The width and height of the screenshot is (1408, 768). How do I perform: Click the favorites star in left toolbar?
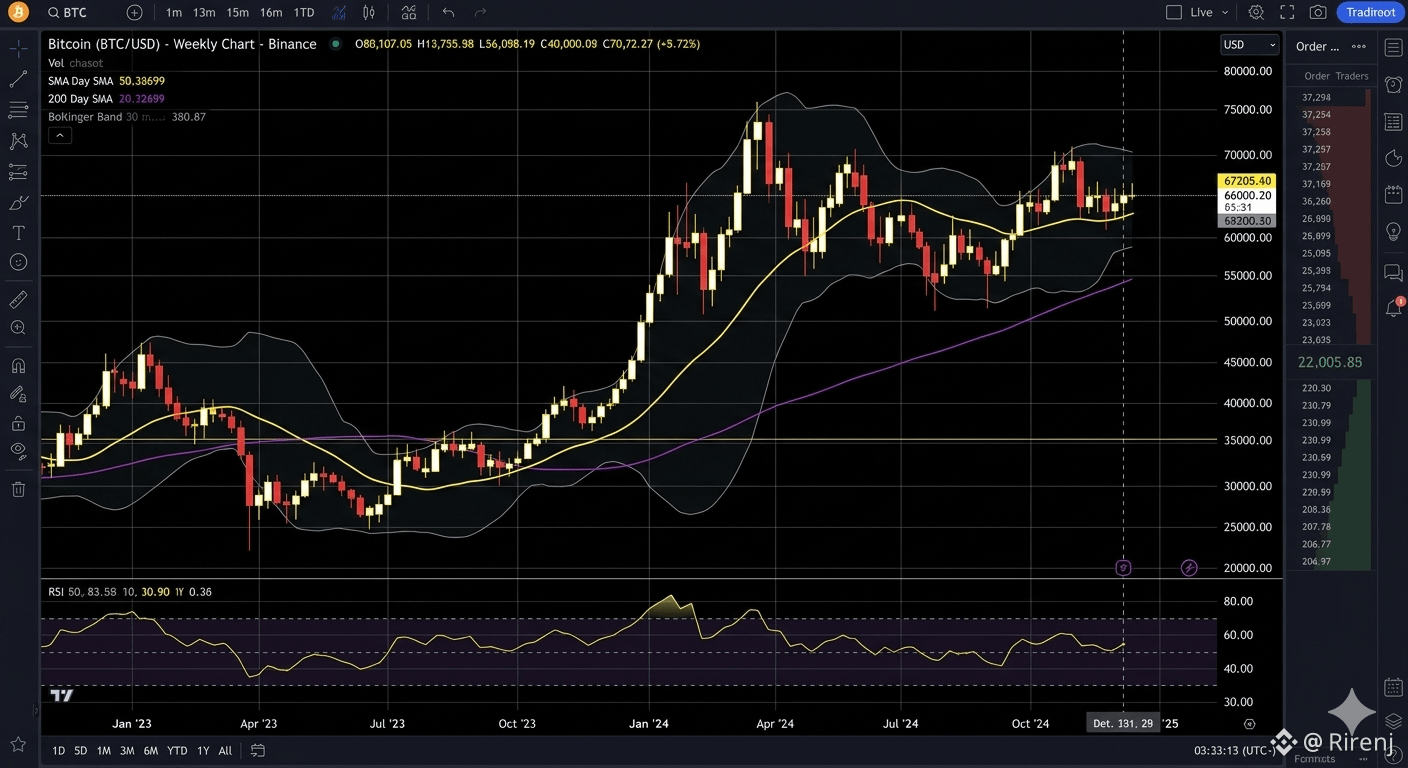(x=18, y=744)
